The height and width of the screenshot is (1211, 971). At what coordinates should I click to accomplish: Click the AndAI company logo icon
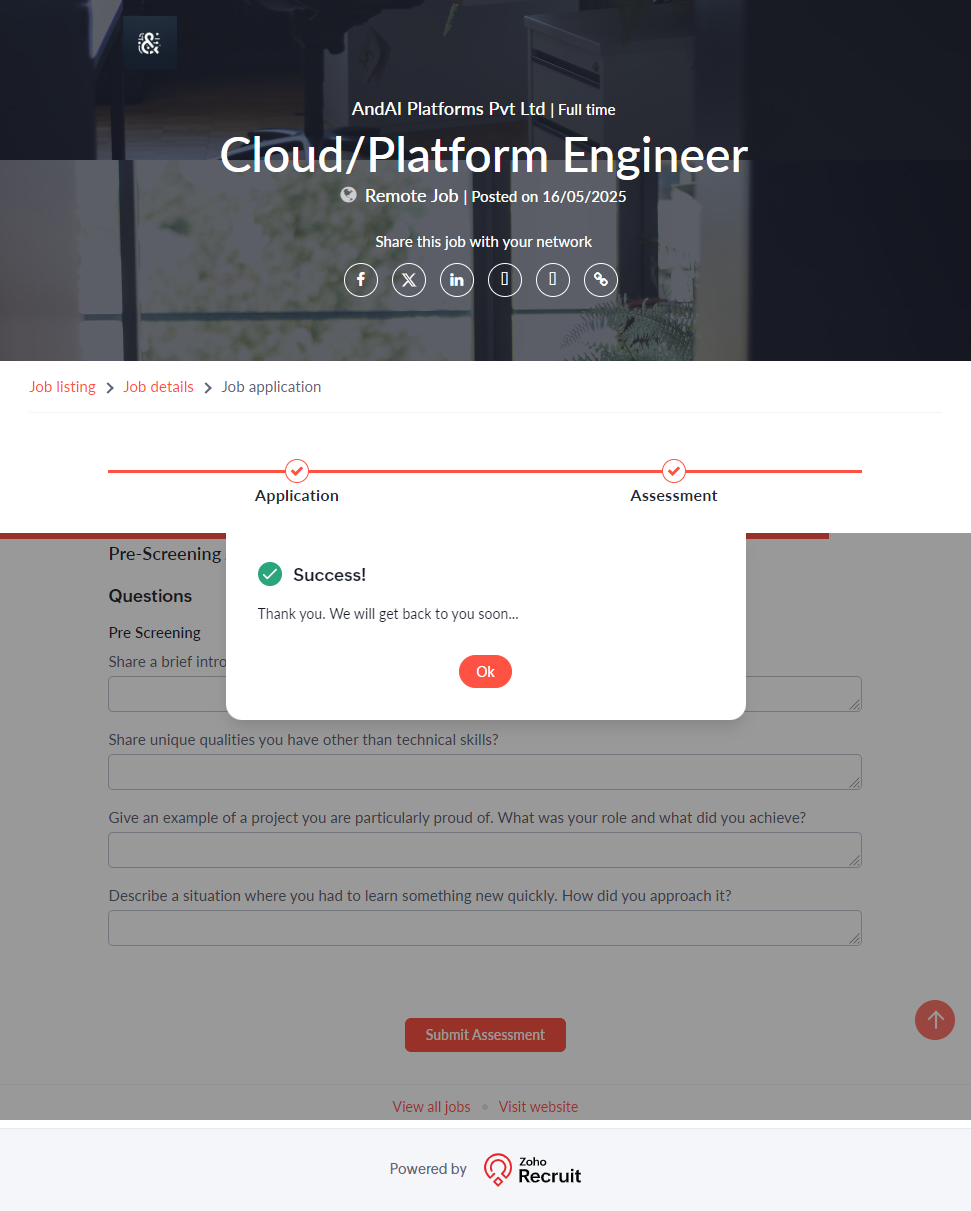click(x=149, y=43)
